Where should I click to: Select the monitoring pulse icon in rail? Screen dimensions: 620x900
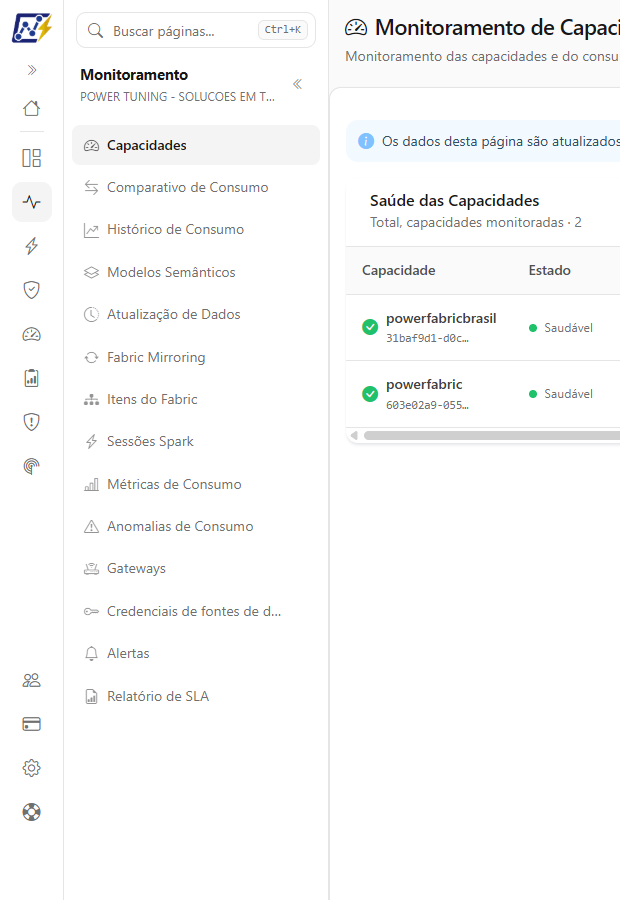32,202
